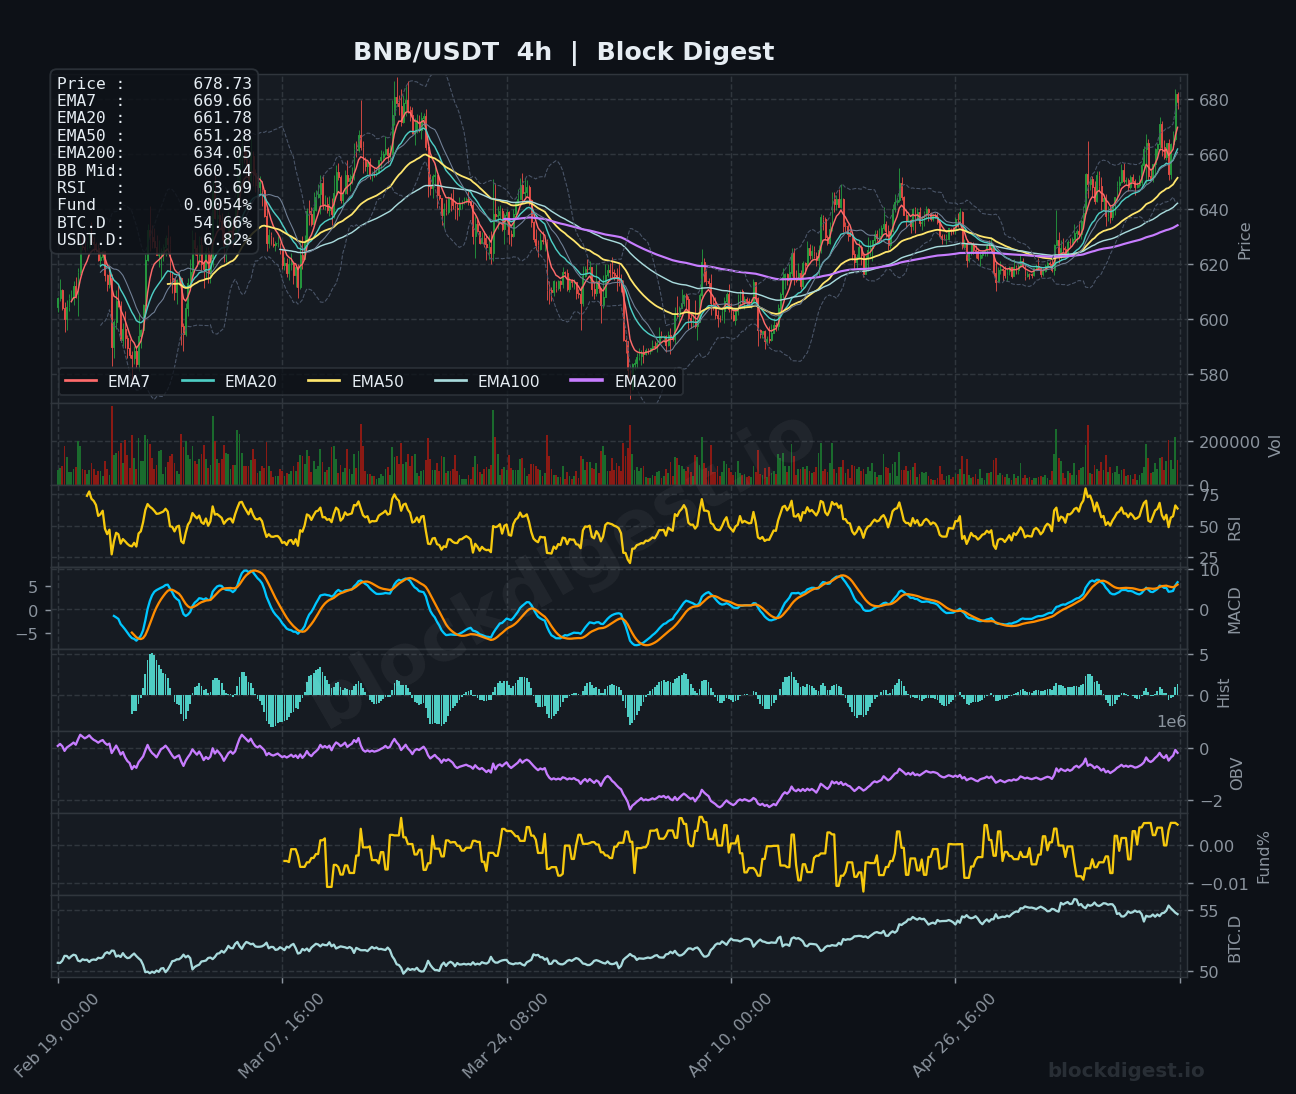Click the EMA20 legend entry
The image size is (1296, 1094).
(229, 381)
